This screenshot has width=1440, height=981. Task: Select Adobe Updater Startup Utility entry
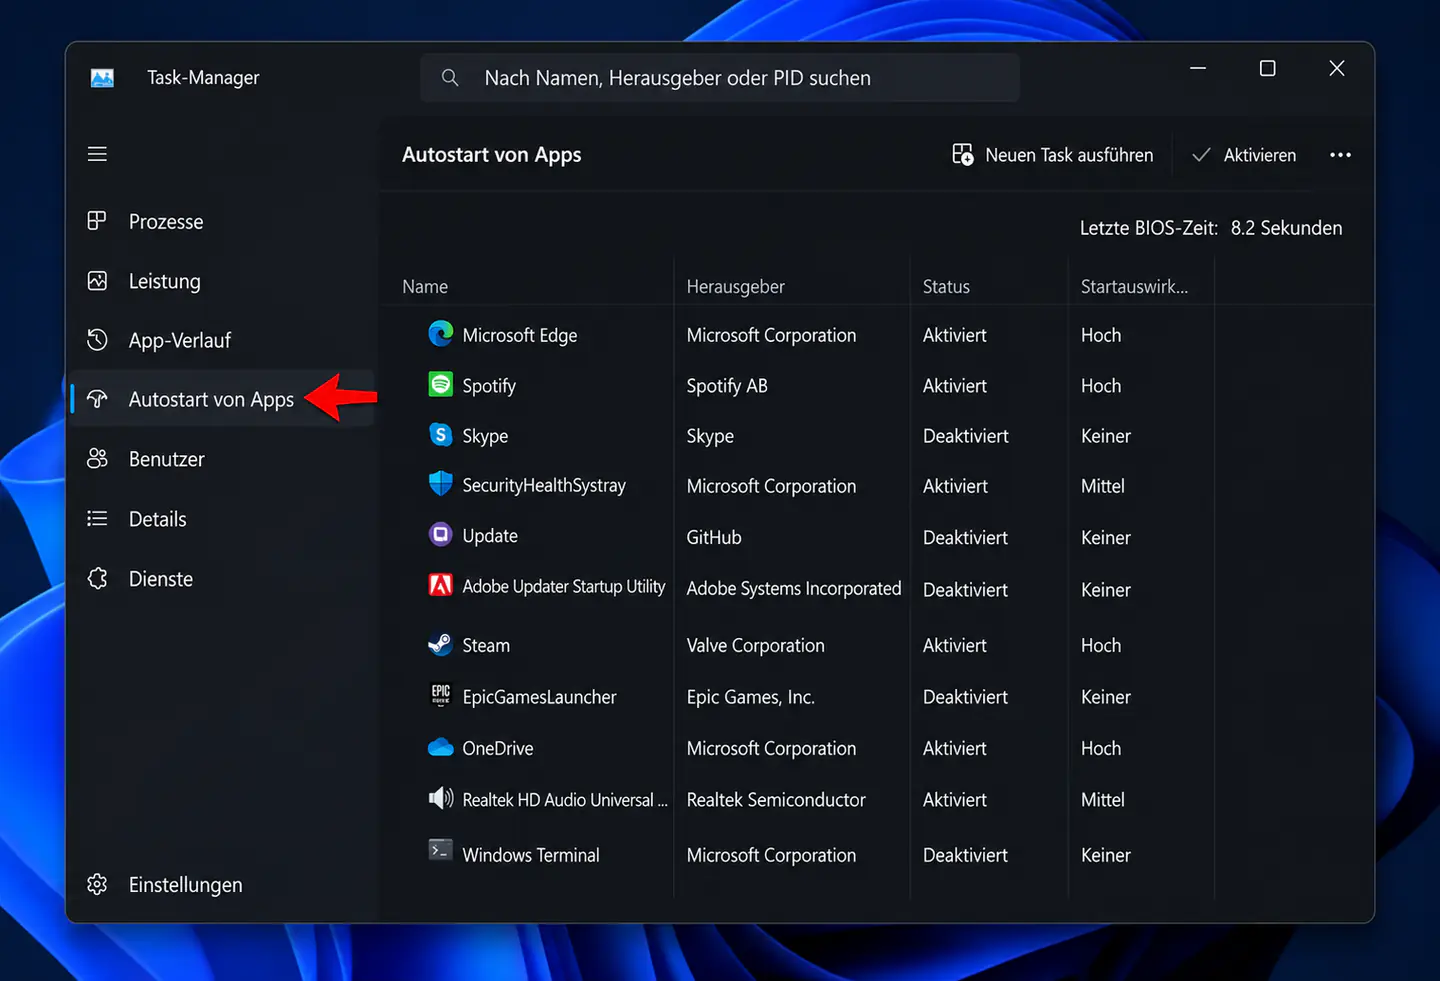tap(563, 587)
